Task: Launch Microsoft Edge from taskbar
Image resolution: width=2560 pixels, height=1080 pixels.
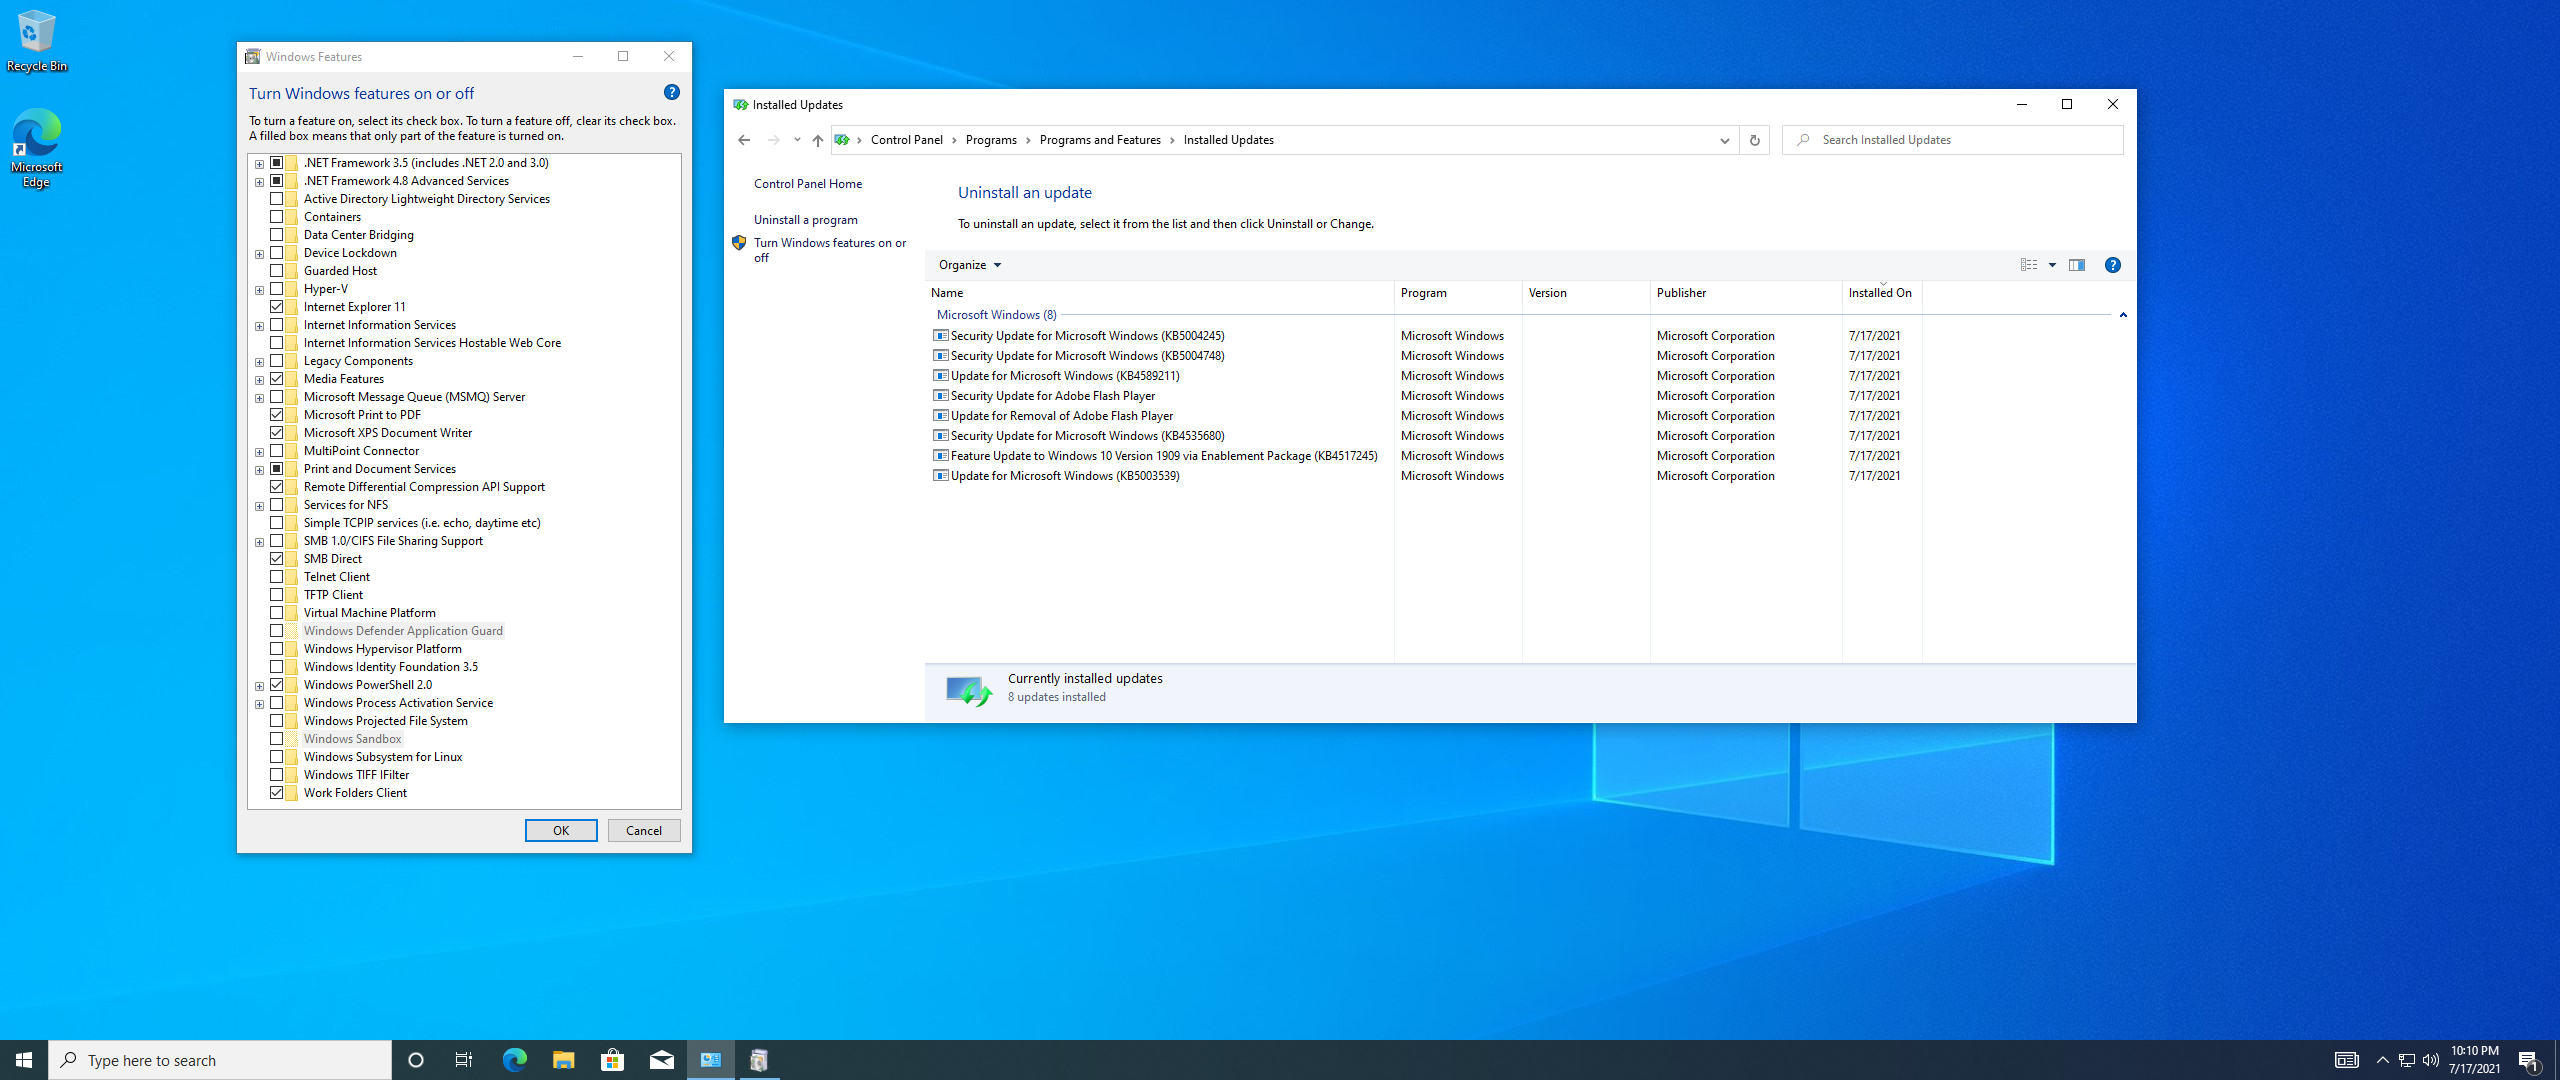Action: 514,1060
